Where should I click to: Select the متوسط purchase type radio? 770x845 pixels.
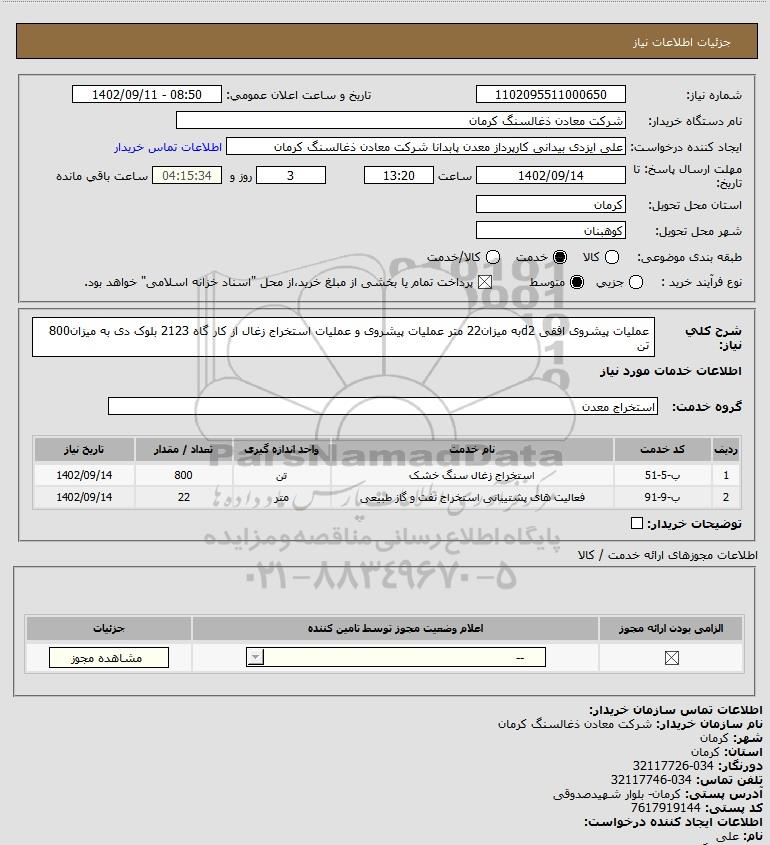click(577, 282)
